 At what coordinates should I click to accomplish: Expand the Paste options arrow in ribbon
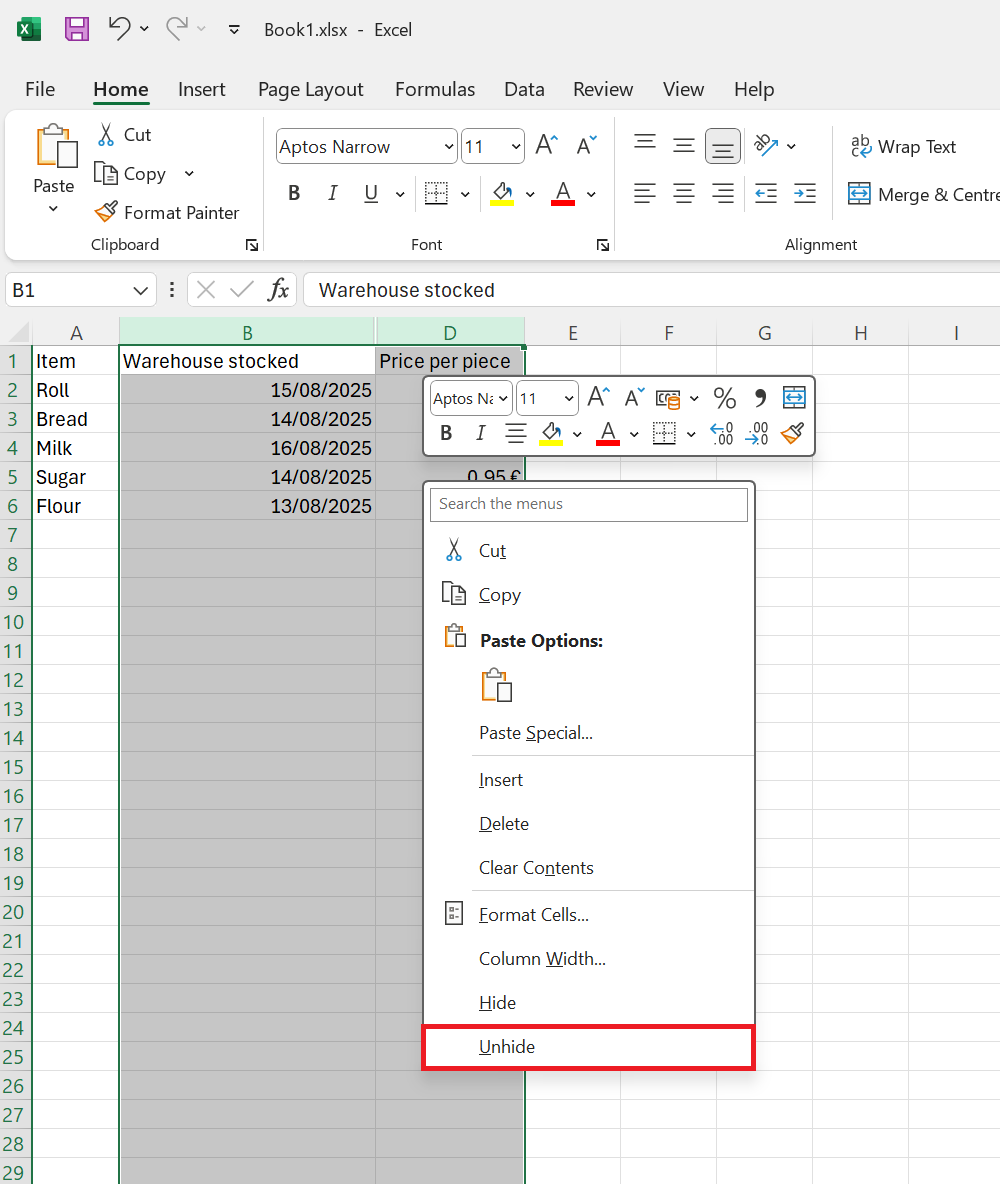53,208
